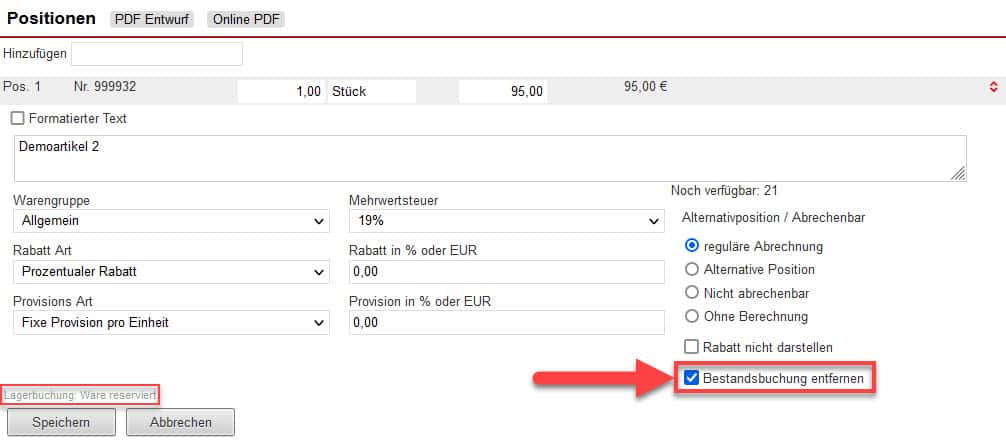
Task: Click the Online PDF button
Action: (x=246, y=19)
